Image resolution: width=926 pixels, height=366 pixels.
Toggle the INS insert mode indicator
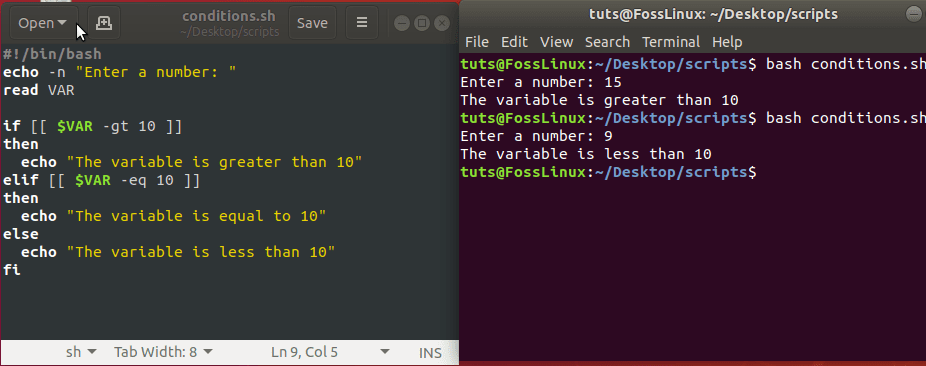(430, 353)
